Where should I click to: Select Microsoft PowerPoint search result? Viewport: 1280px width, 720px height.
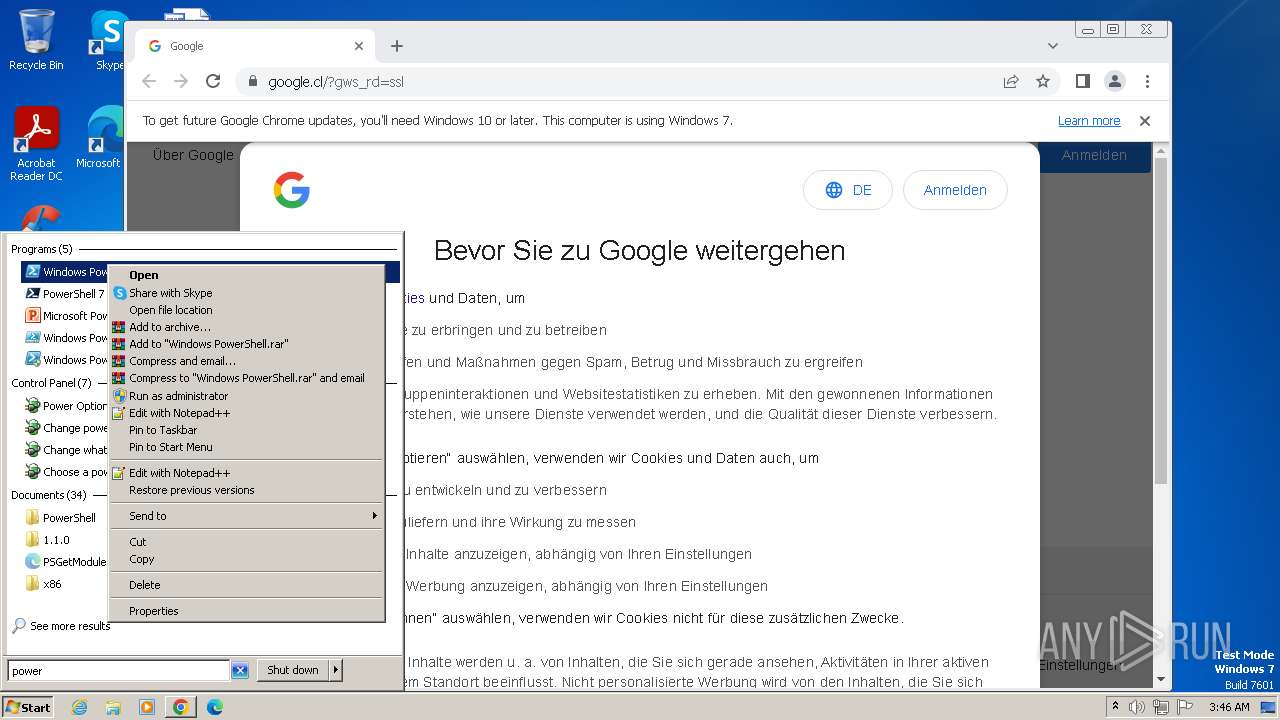(65, 316)
